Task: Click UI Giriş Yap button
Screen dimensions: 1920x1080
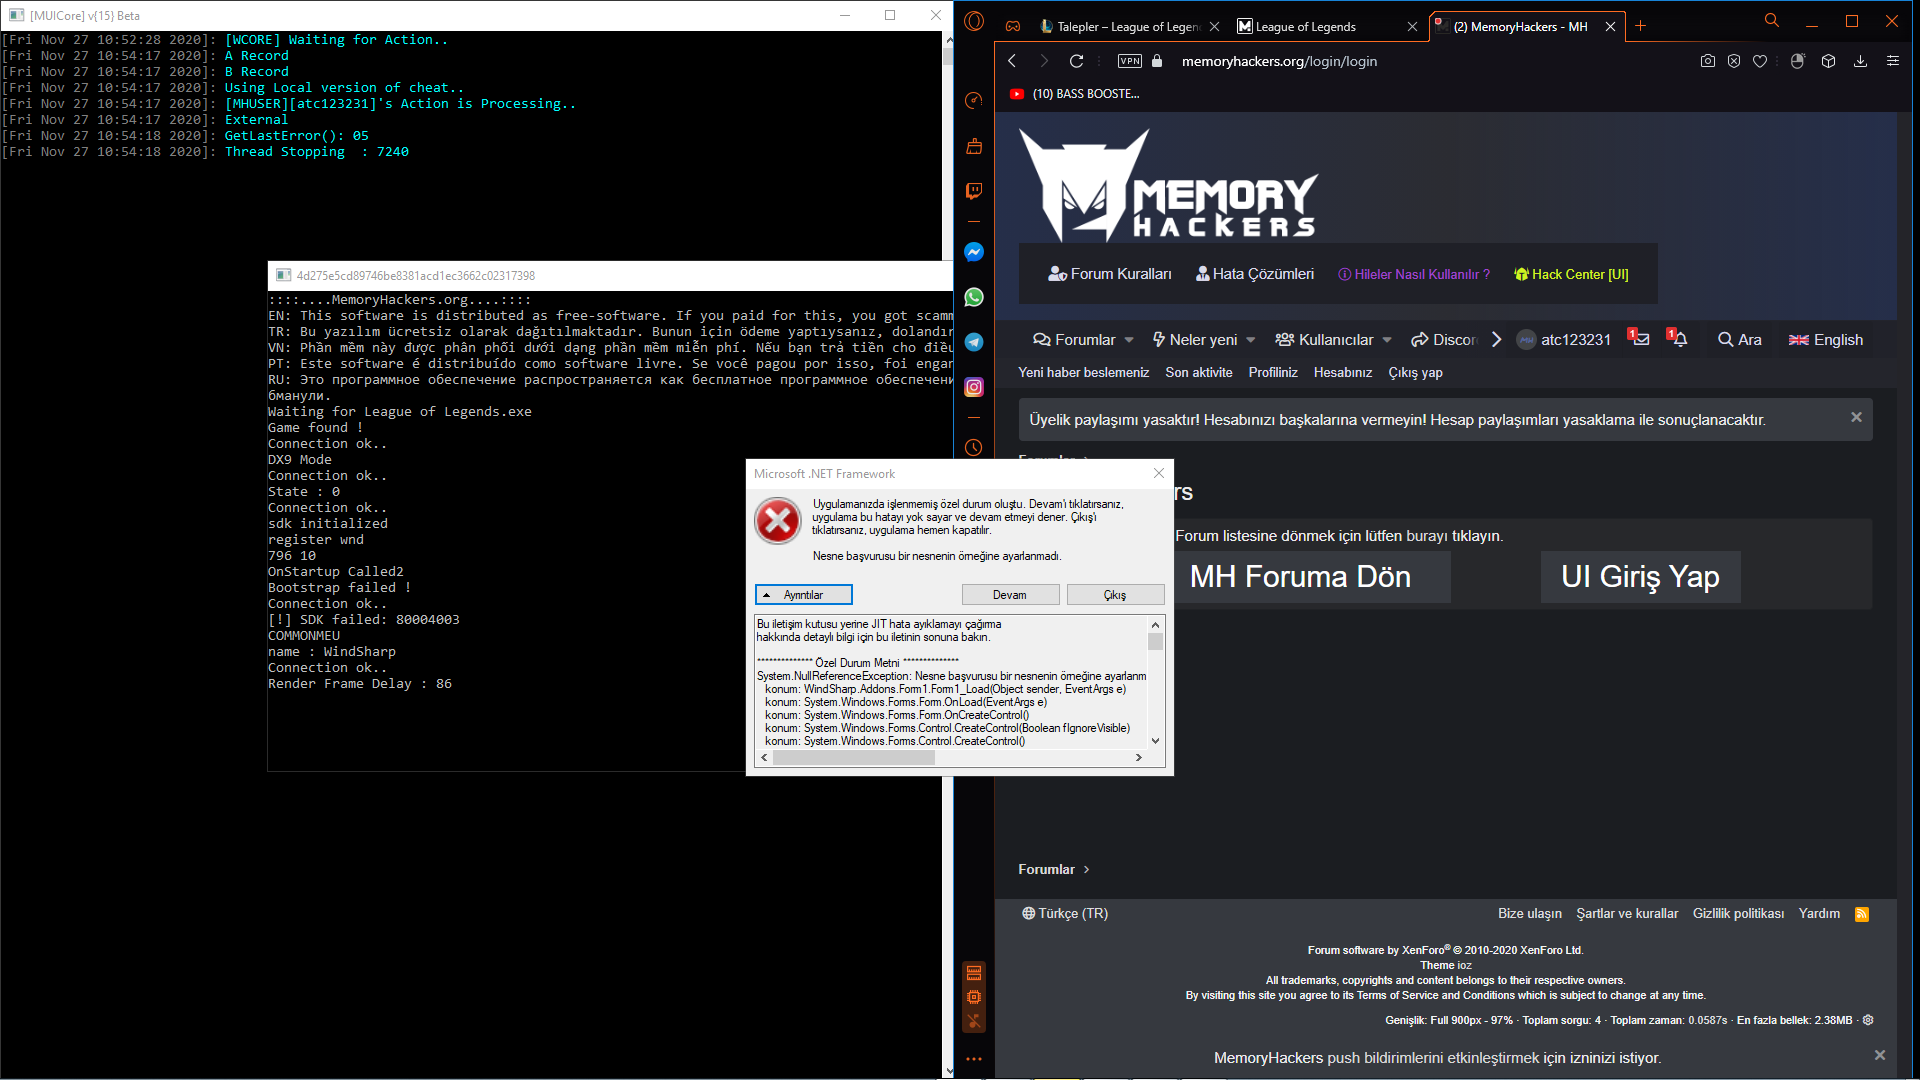Action: pos(1640,577)
